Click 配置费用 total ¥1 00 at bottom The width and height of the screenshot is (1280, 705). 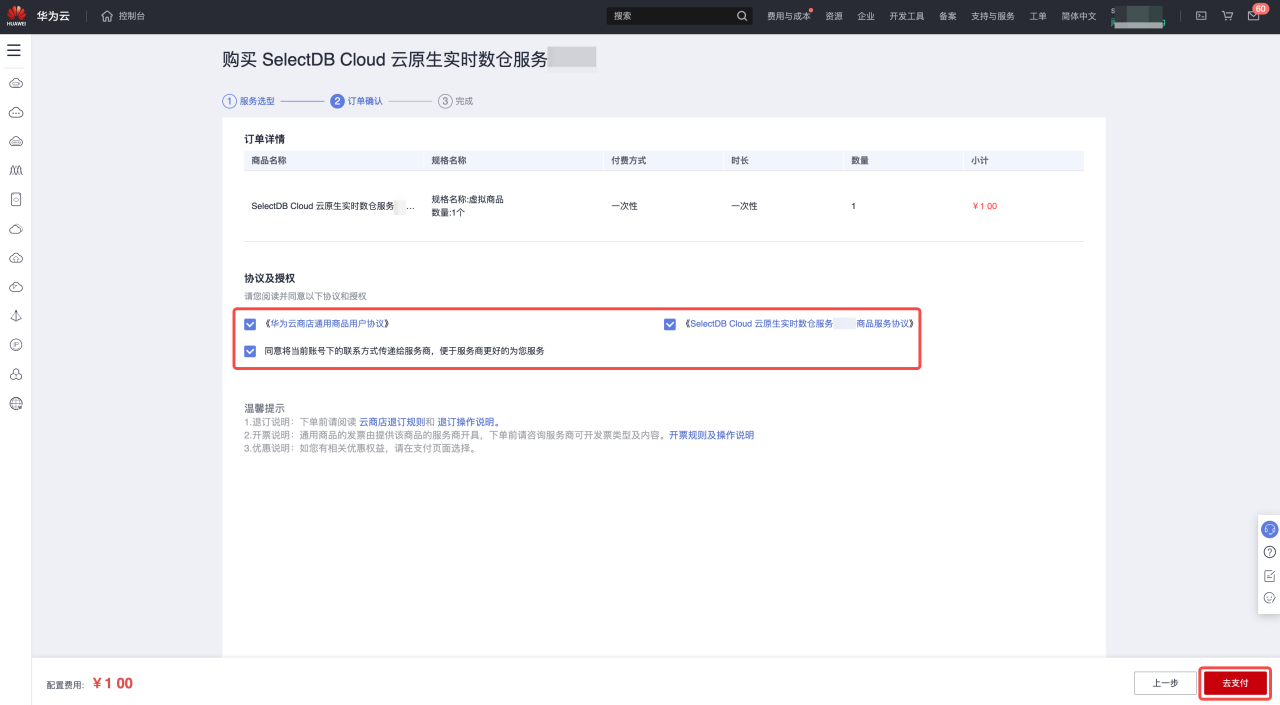click(112, 684)
